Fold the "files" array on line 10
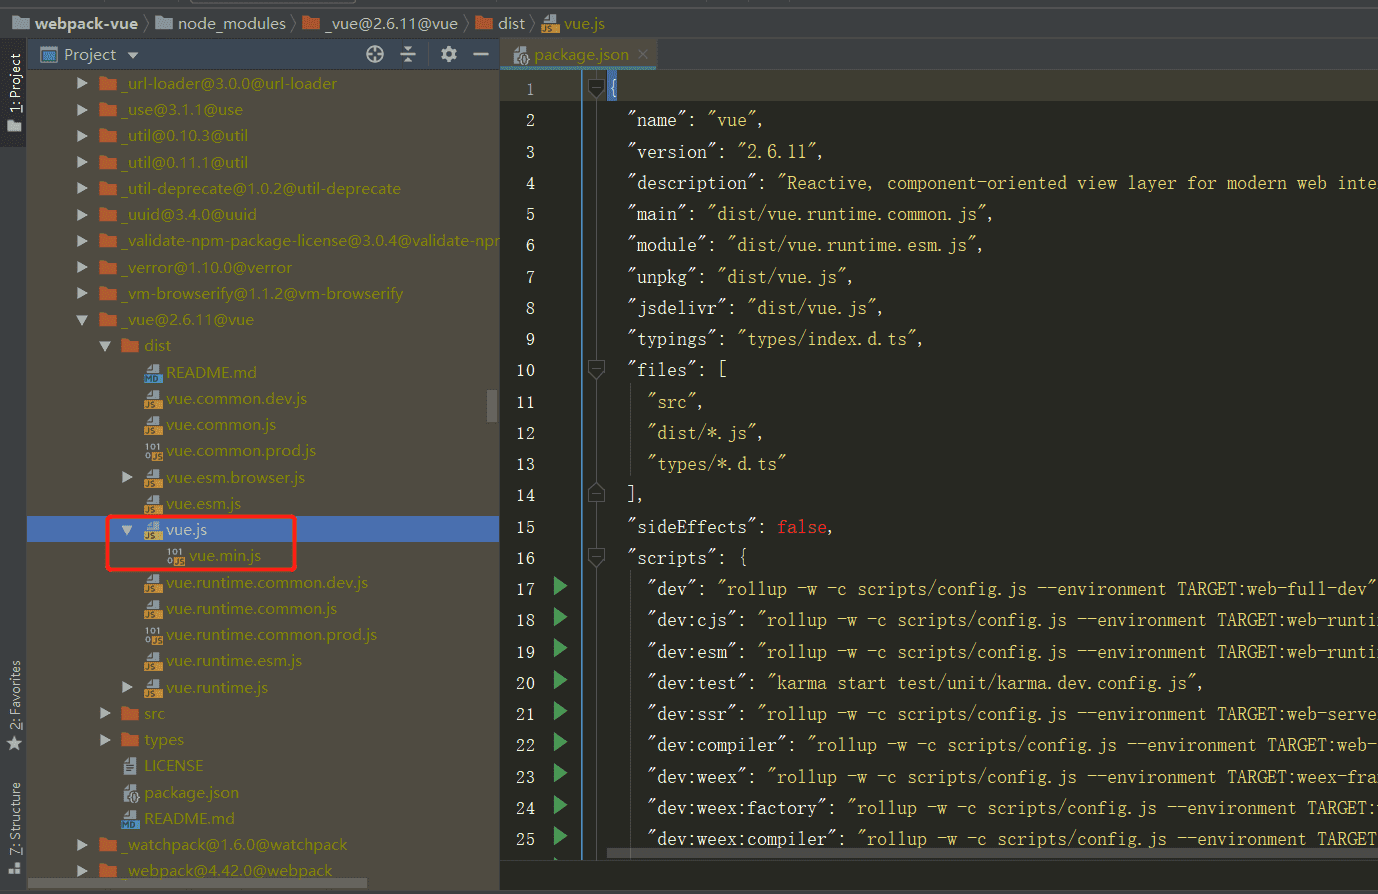The height and width of the screenshot is (894, 1378). [x=596, y=370]
